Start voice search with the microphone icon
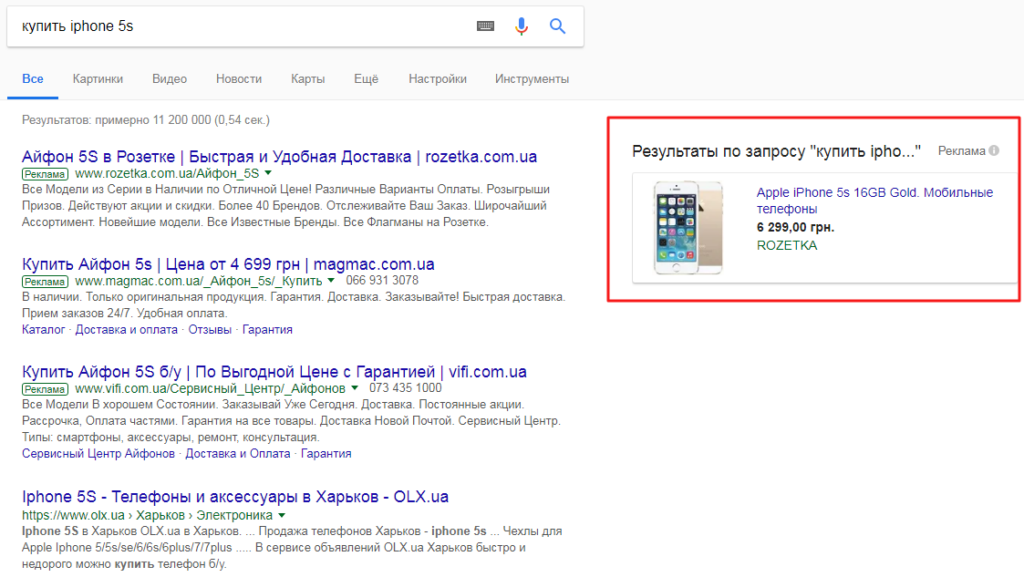 (521, 26)
